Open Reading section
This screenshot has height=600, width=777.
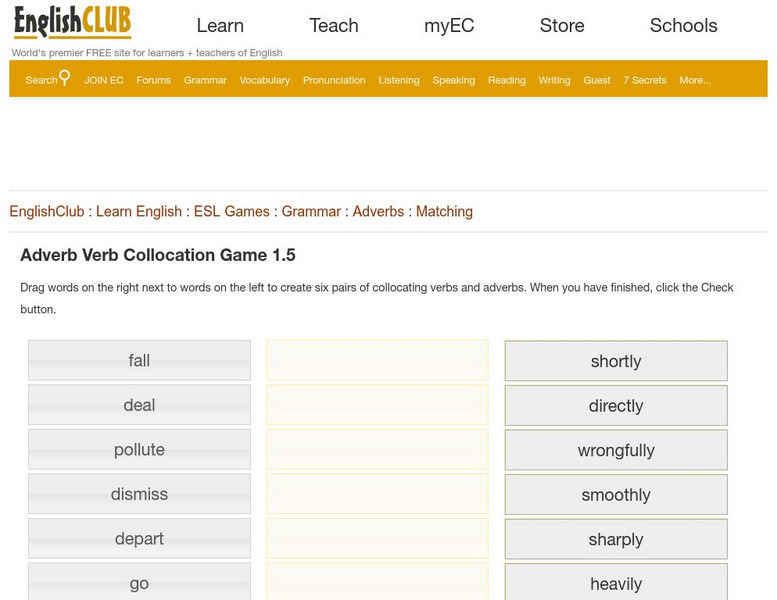click(x=506, y=80)
